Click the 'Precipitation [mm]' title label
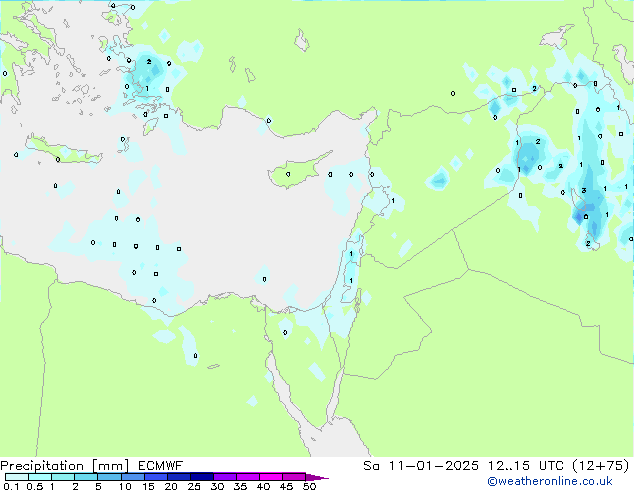 [x=65, y=466]
